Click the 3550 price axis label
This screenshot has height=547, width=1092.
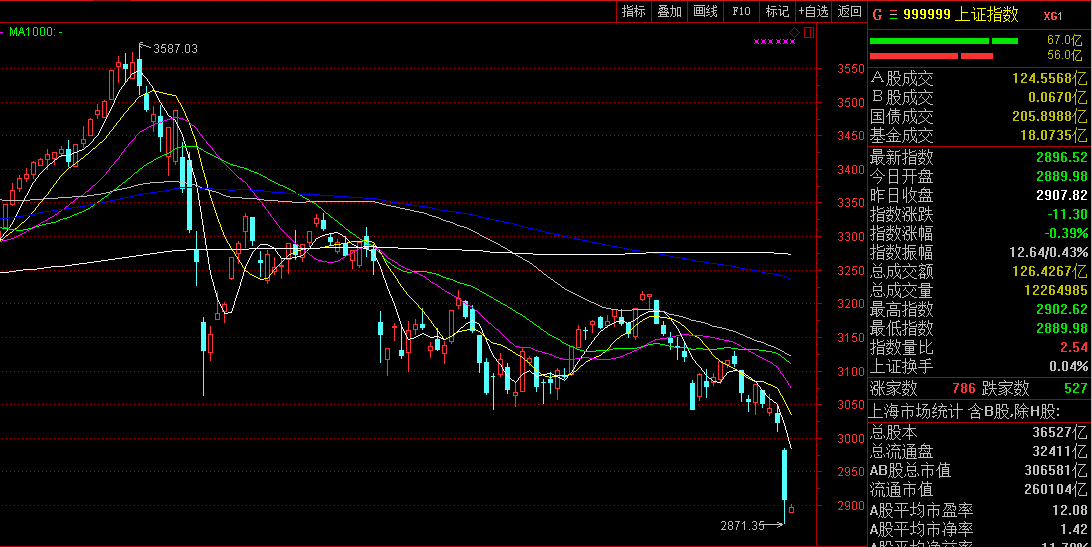tap(851, 69)
